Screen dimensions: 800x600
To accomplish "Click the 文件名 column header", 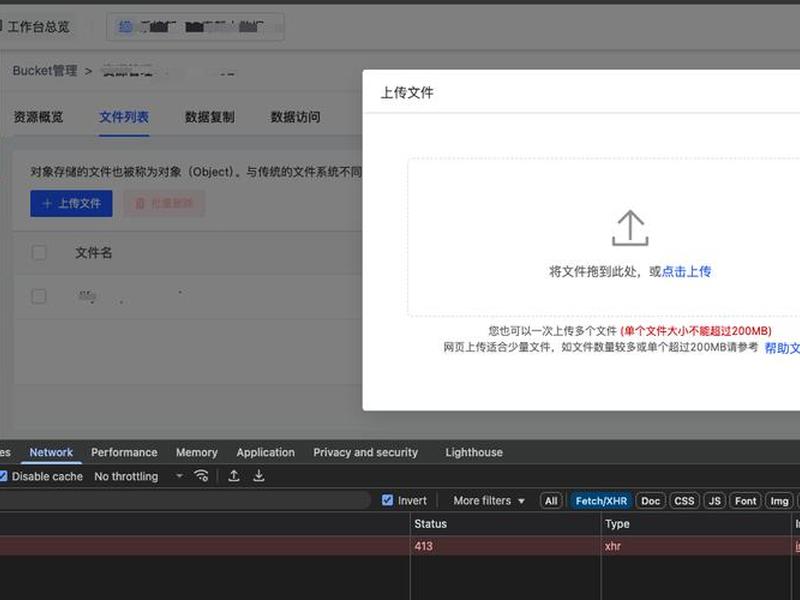I will pyautogui.click(x=93, y=253).
